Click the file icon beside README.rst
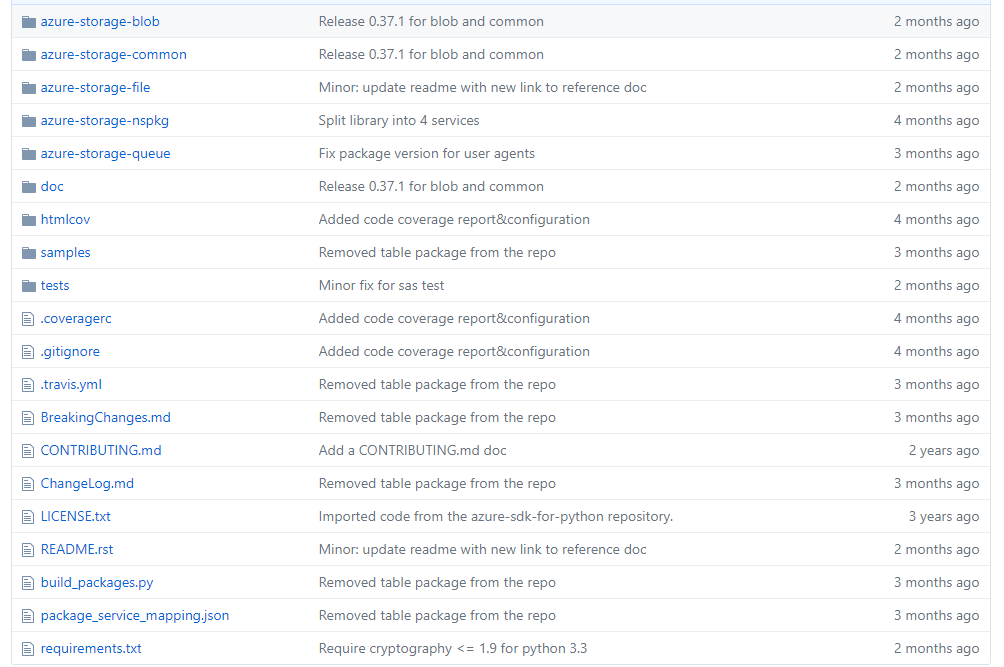 click(x=28, y=549)
